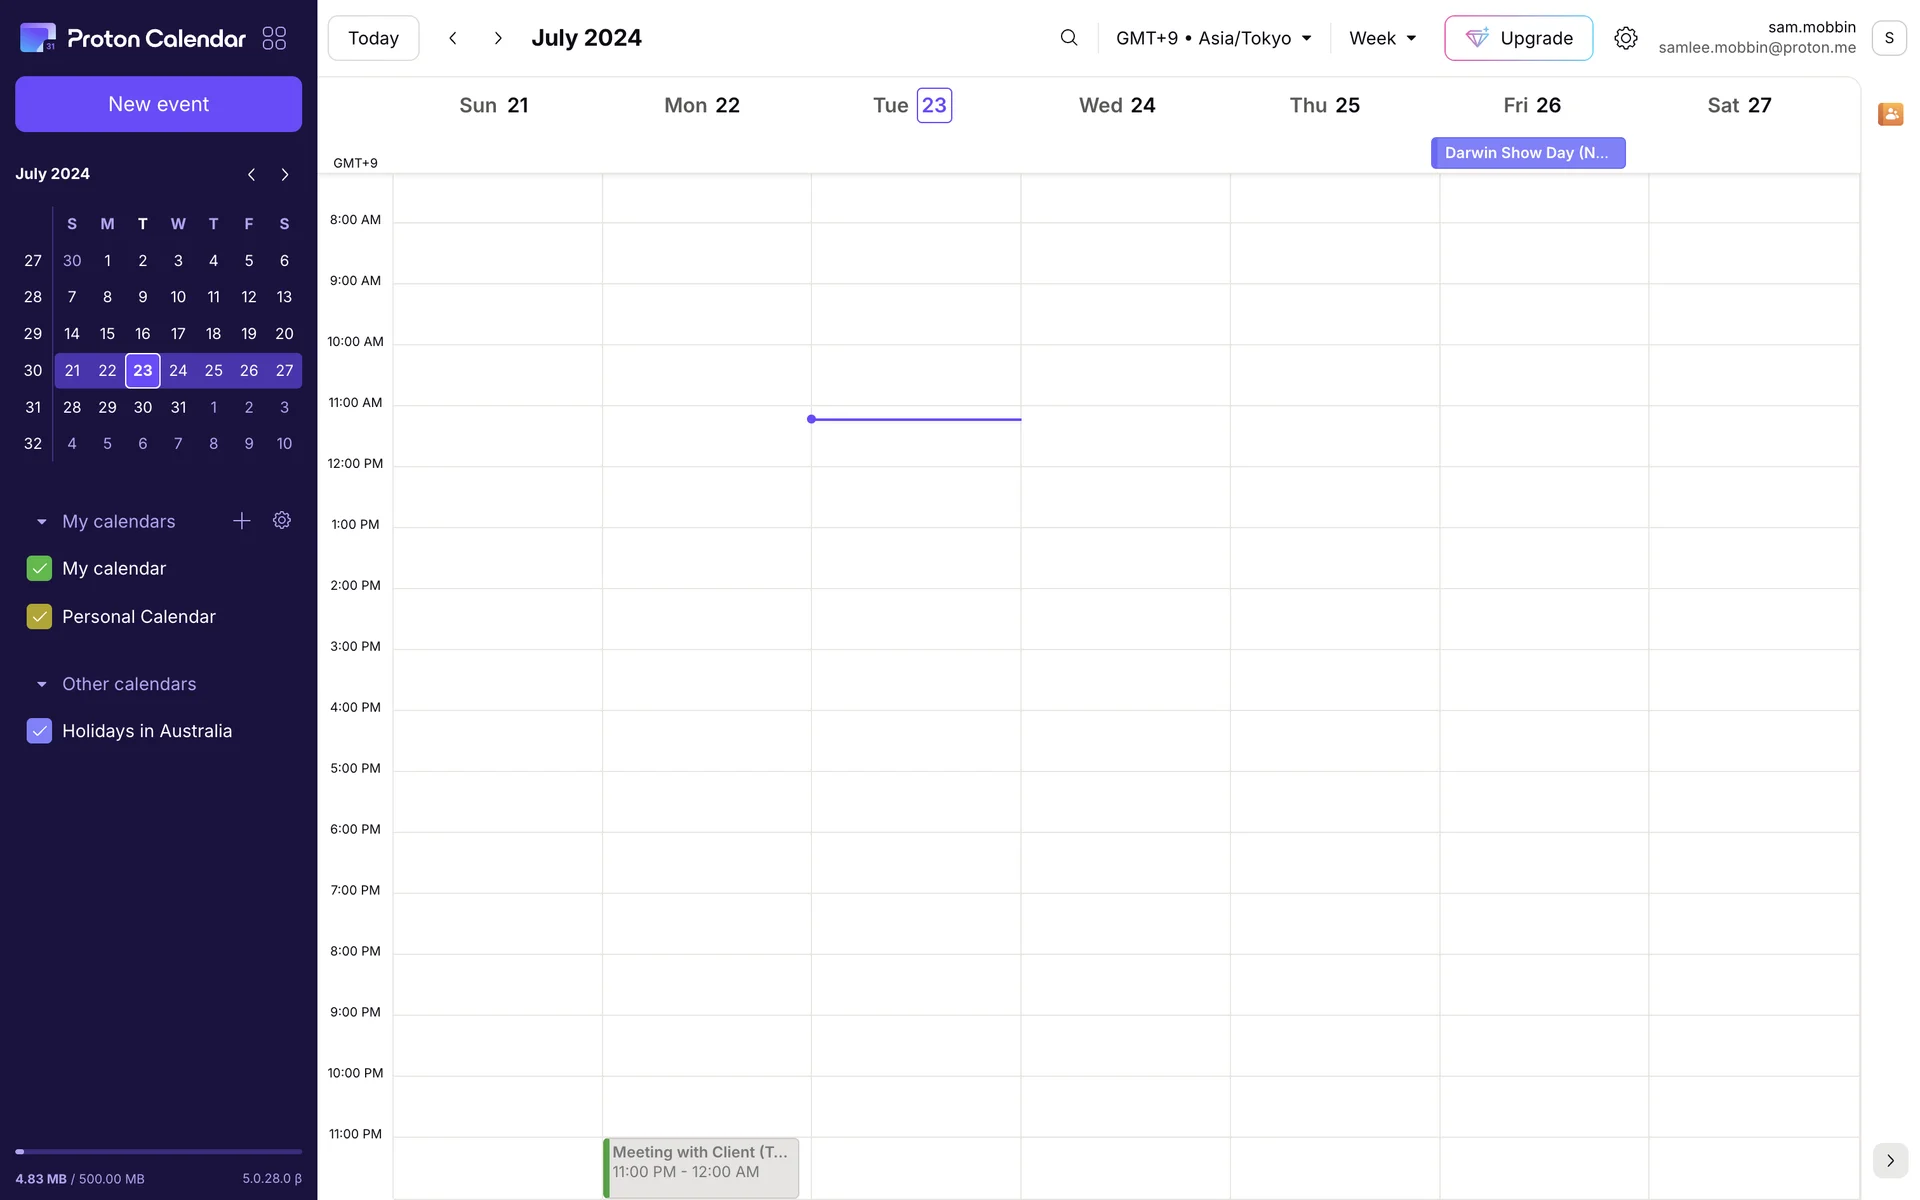Go to previous week arrow
This screenshot has width=1920, height=1200.
coord(453,38)
